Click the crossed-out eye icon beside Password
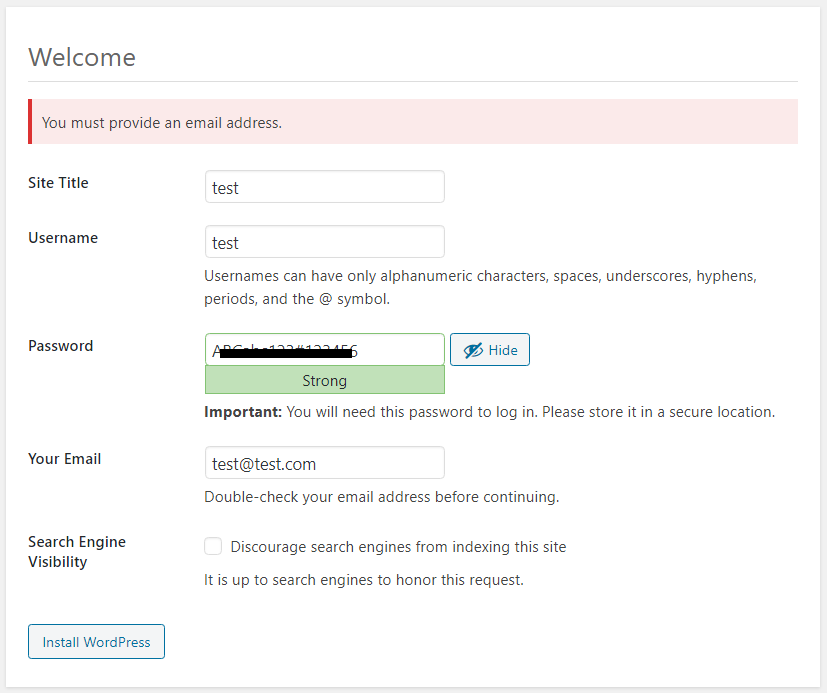827x693 pixels. pos(473,350)
